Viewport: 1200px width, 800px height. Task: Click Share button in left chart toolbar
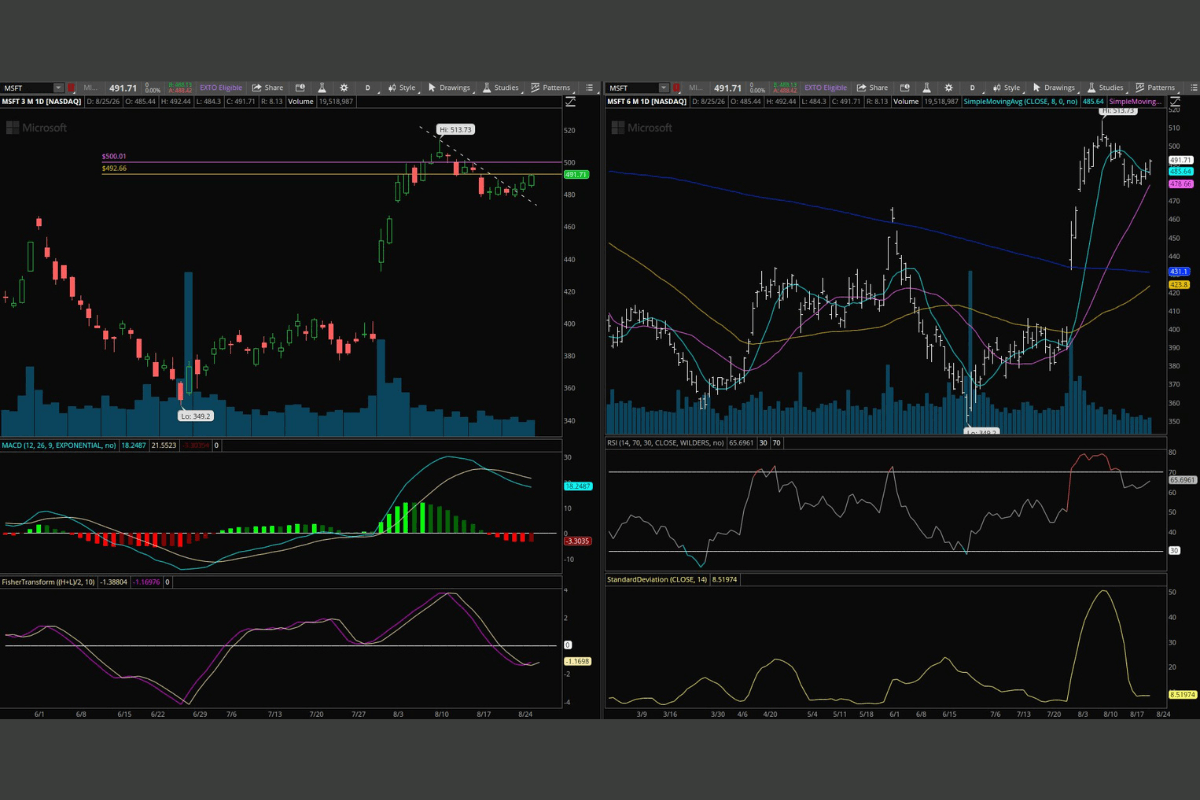tap(267, 88)
